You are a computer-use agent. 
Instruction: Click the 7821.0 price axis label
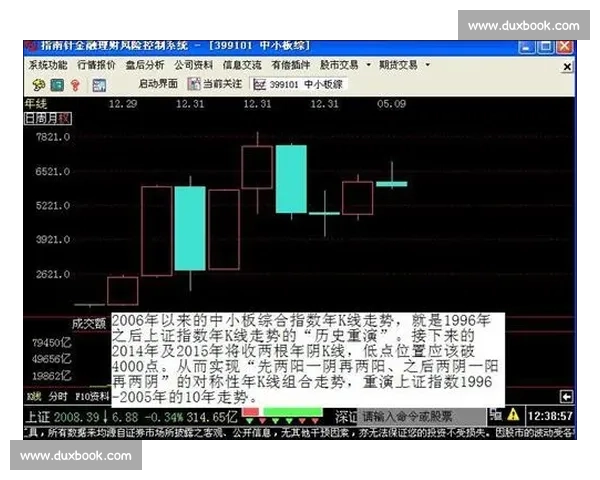pos(53,137)
